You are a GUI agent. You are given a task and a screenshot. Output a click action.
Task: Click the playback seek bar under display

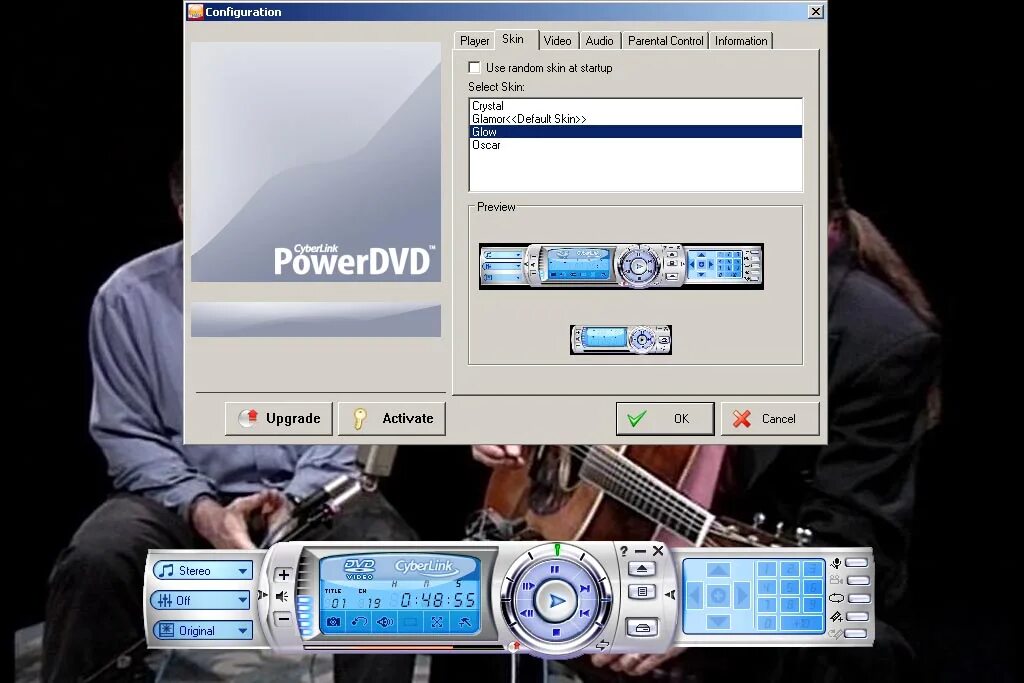(x=407, y=647)
